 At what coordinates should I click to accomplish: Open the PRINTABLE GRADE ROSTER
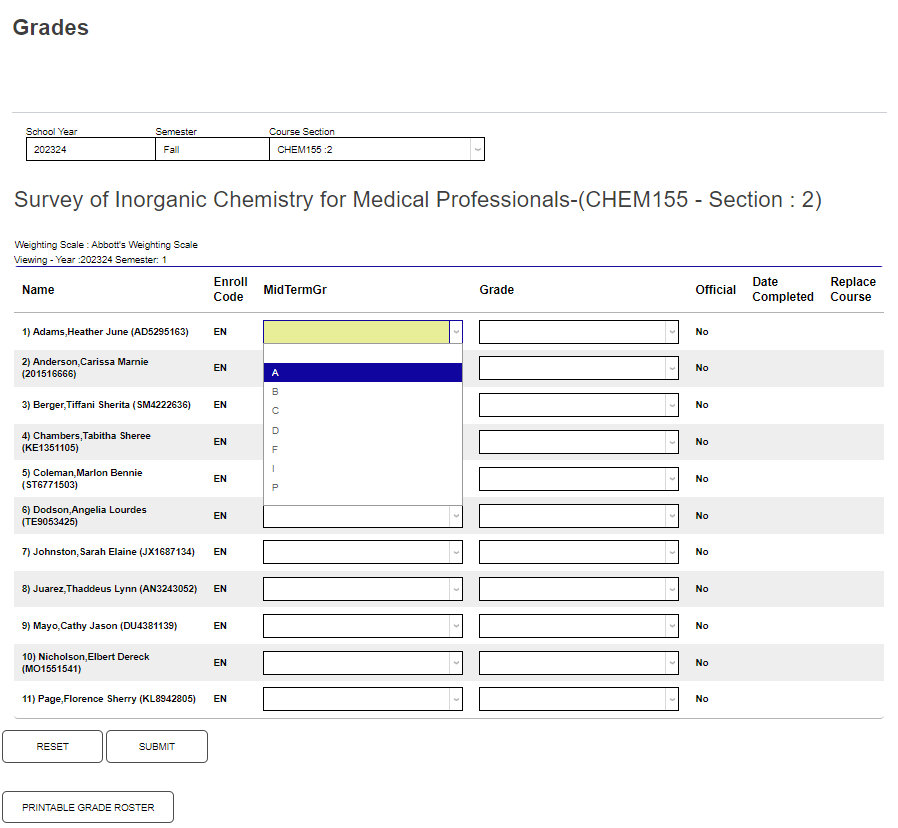88,807
